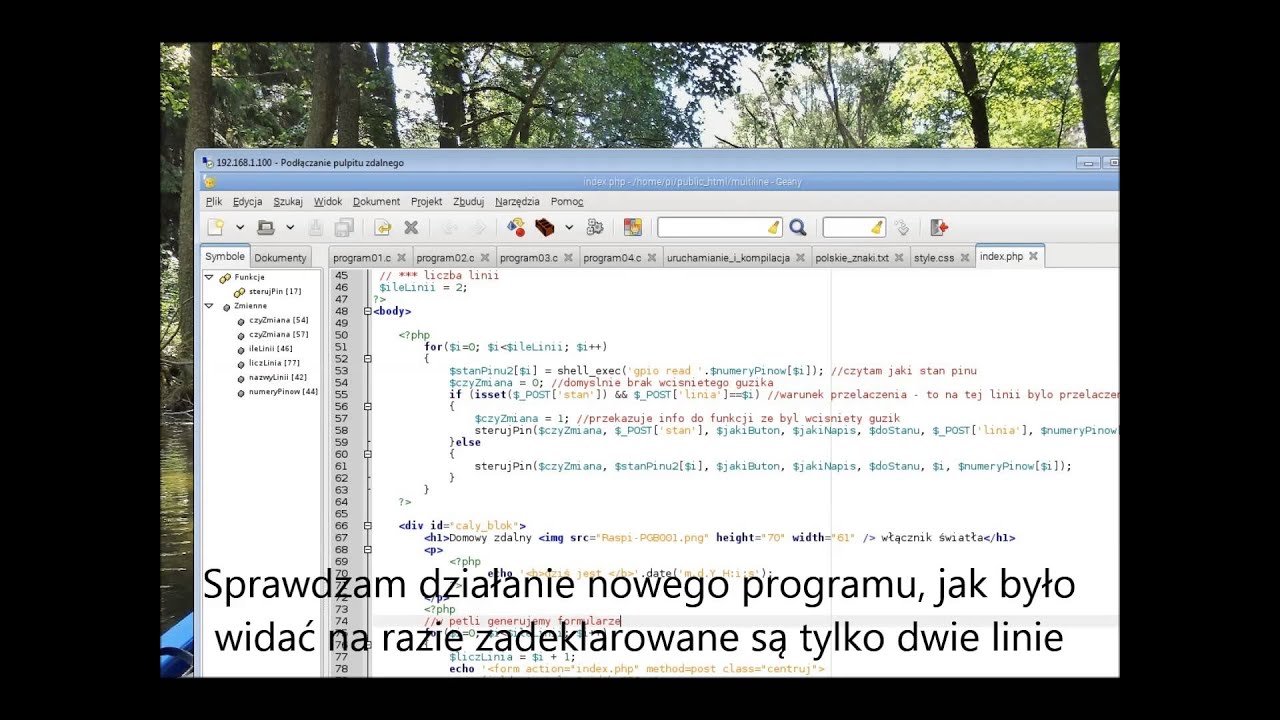The height and width of the screenshot is (720, 1280).
Task: Switch to the uruchamianie_i_kompilacja tab
Action: pos(728,258)
